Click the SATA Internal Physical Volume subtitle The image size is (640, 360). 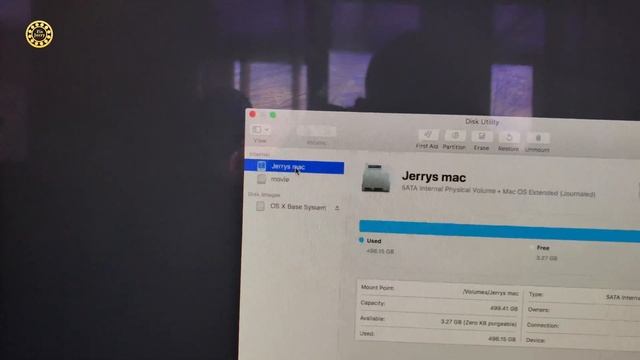[x=498, y=191]
